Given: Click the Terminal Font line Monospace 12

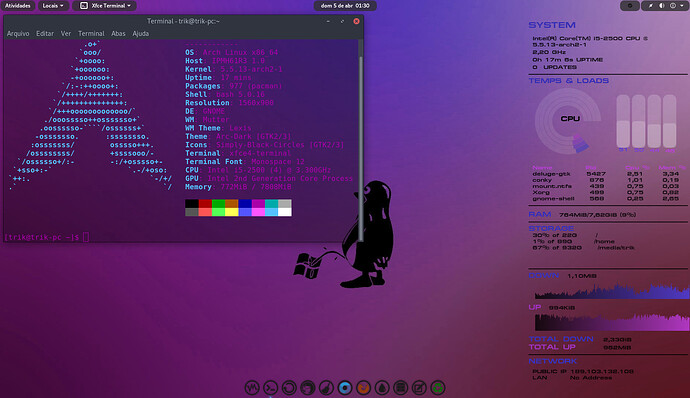Looking at the screenshot, I should click(x=245, y=162).
